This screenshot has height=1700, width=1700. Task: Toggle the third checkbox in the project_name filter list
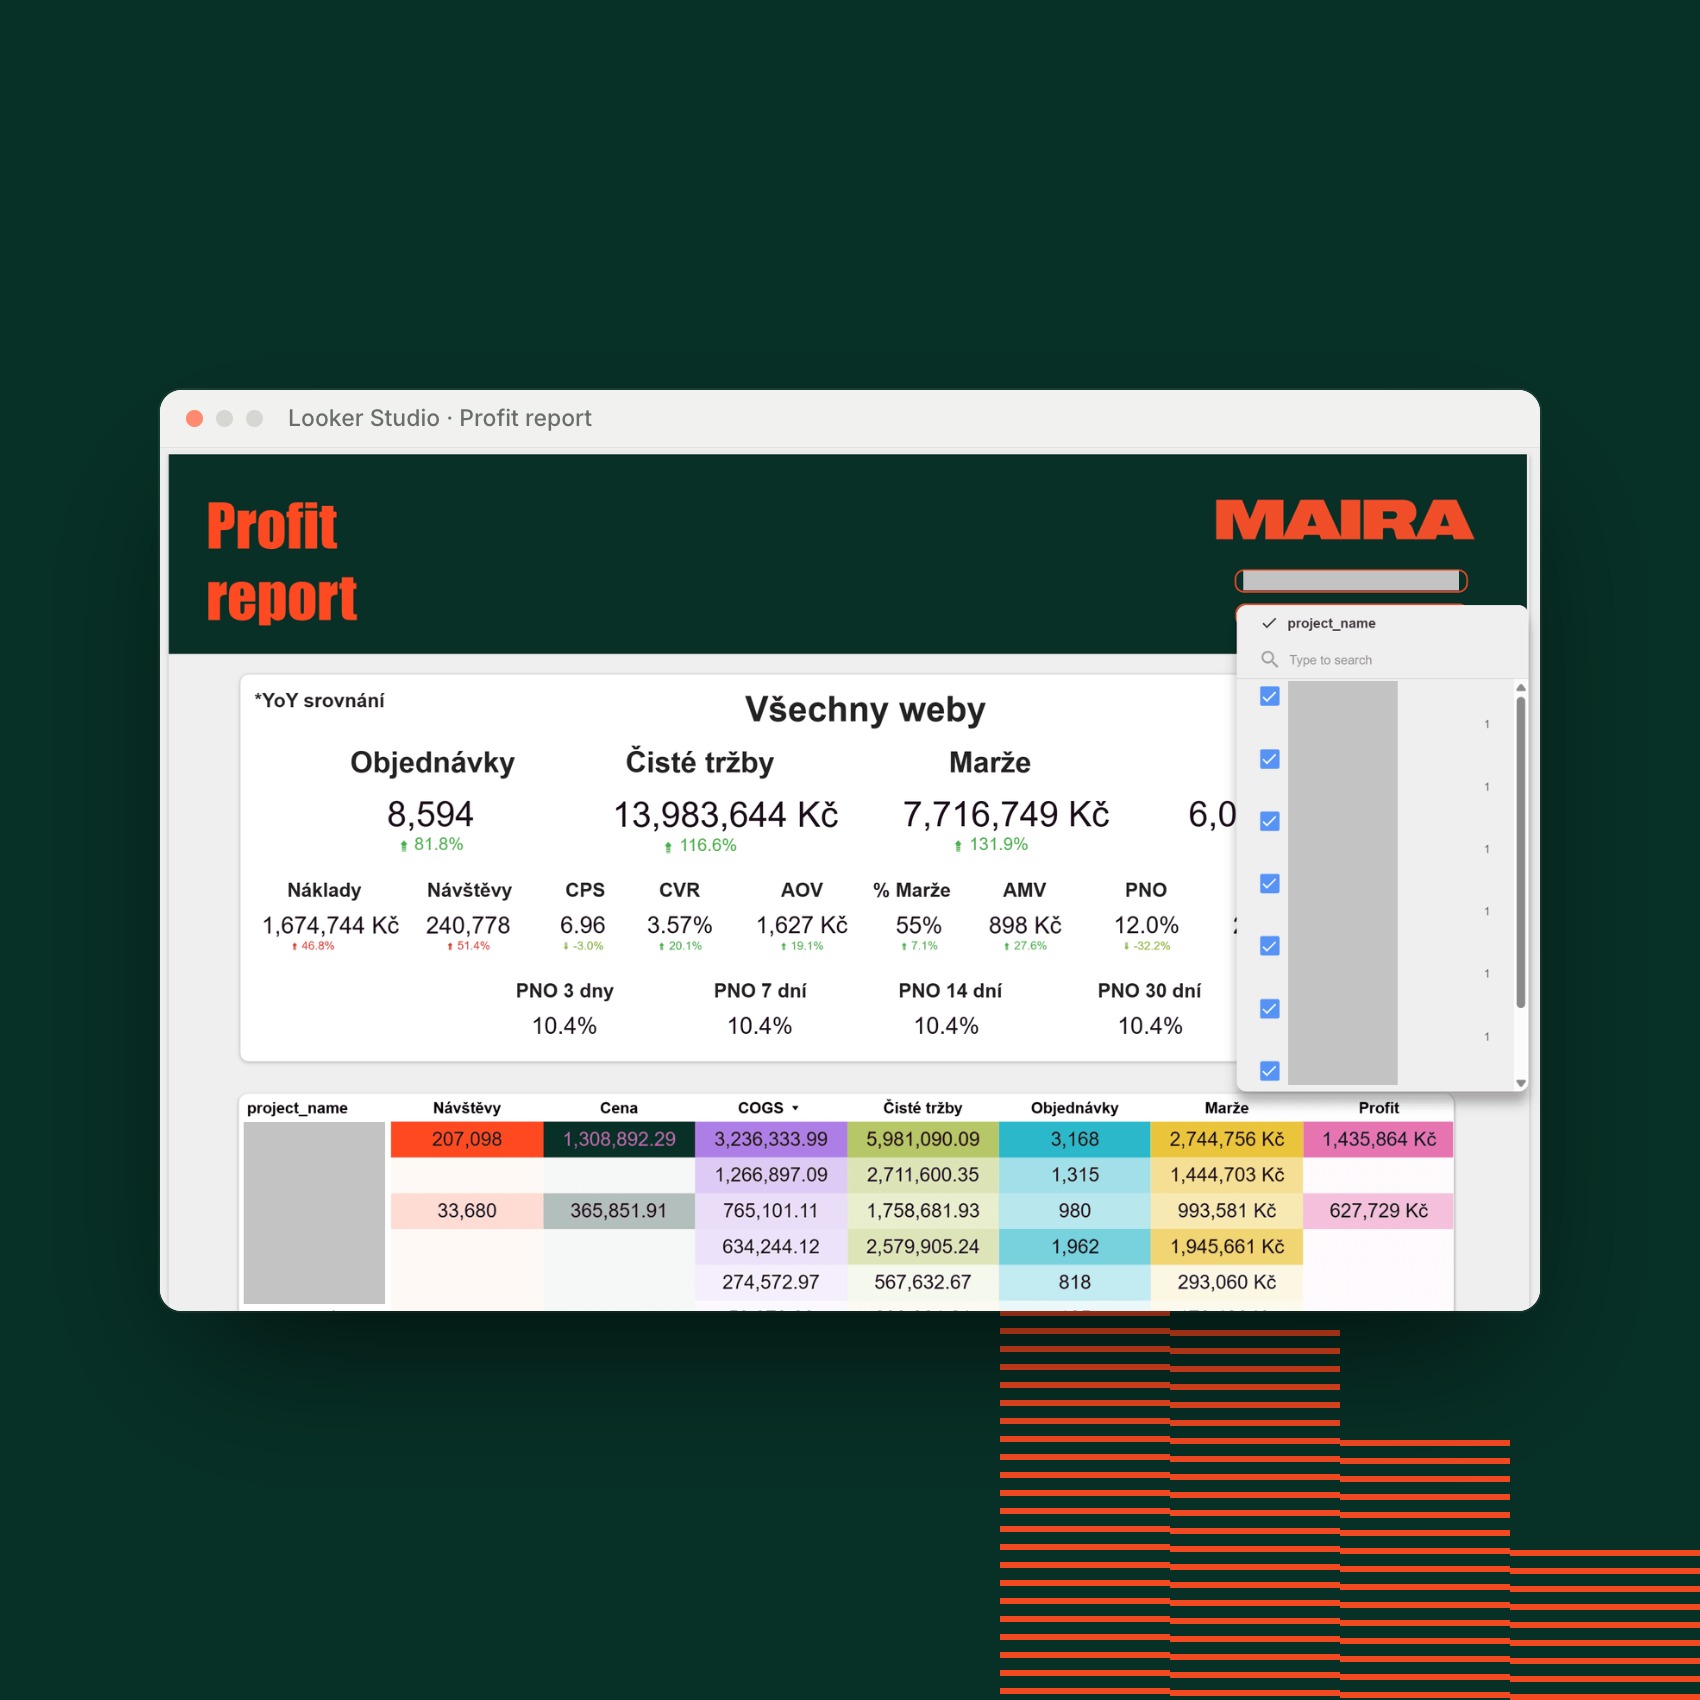point(1270,821)
